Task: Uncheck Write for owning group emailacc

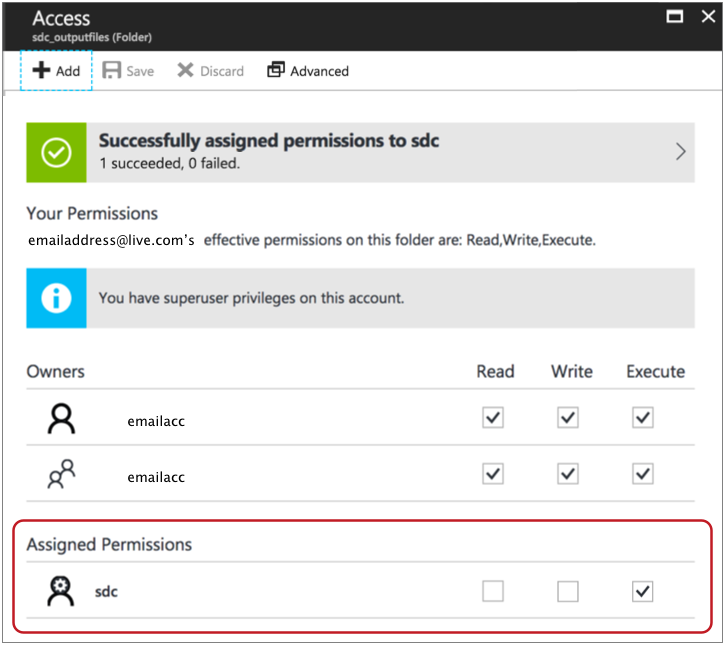Action: click(x=568, y=474)
